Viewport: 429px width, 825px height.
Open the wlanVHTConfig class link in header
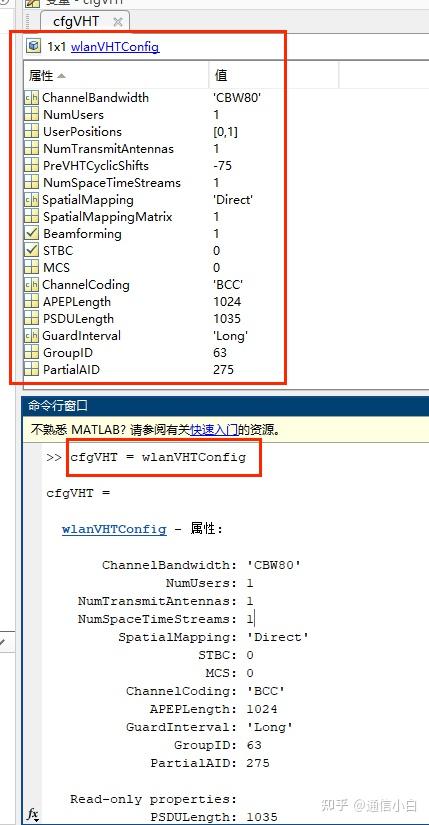click(115, 46)
